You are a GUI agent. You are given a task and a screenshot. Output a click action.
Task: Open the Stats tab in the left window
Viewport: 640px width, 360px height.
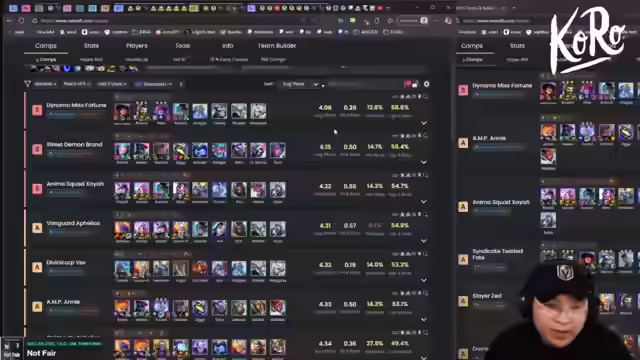(91, 46)
